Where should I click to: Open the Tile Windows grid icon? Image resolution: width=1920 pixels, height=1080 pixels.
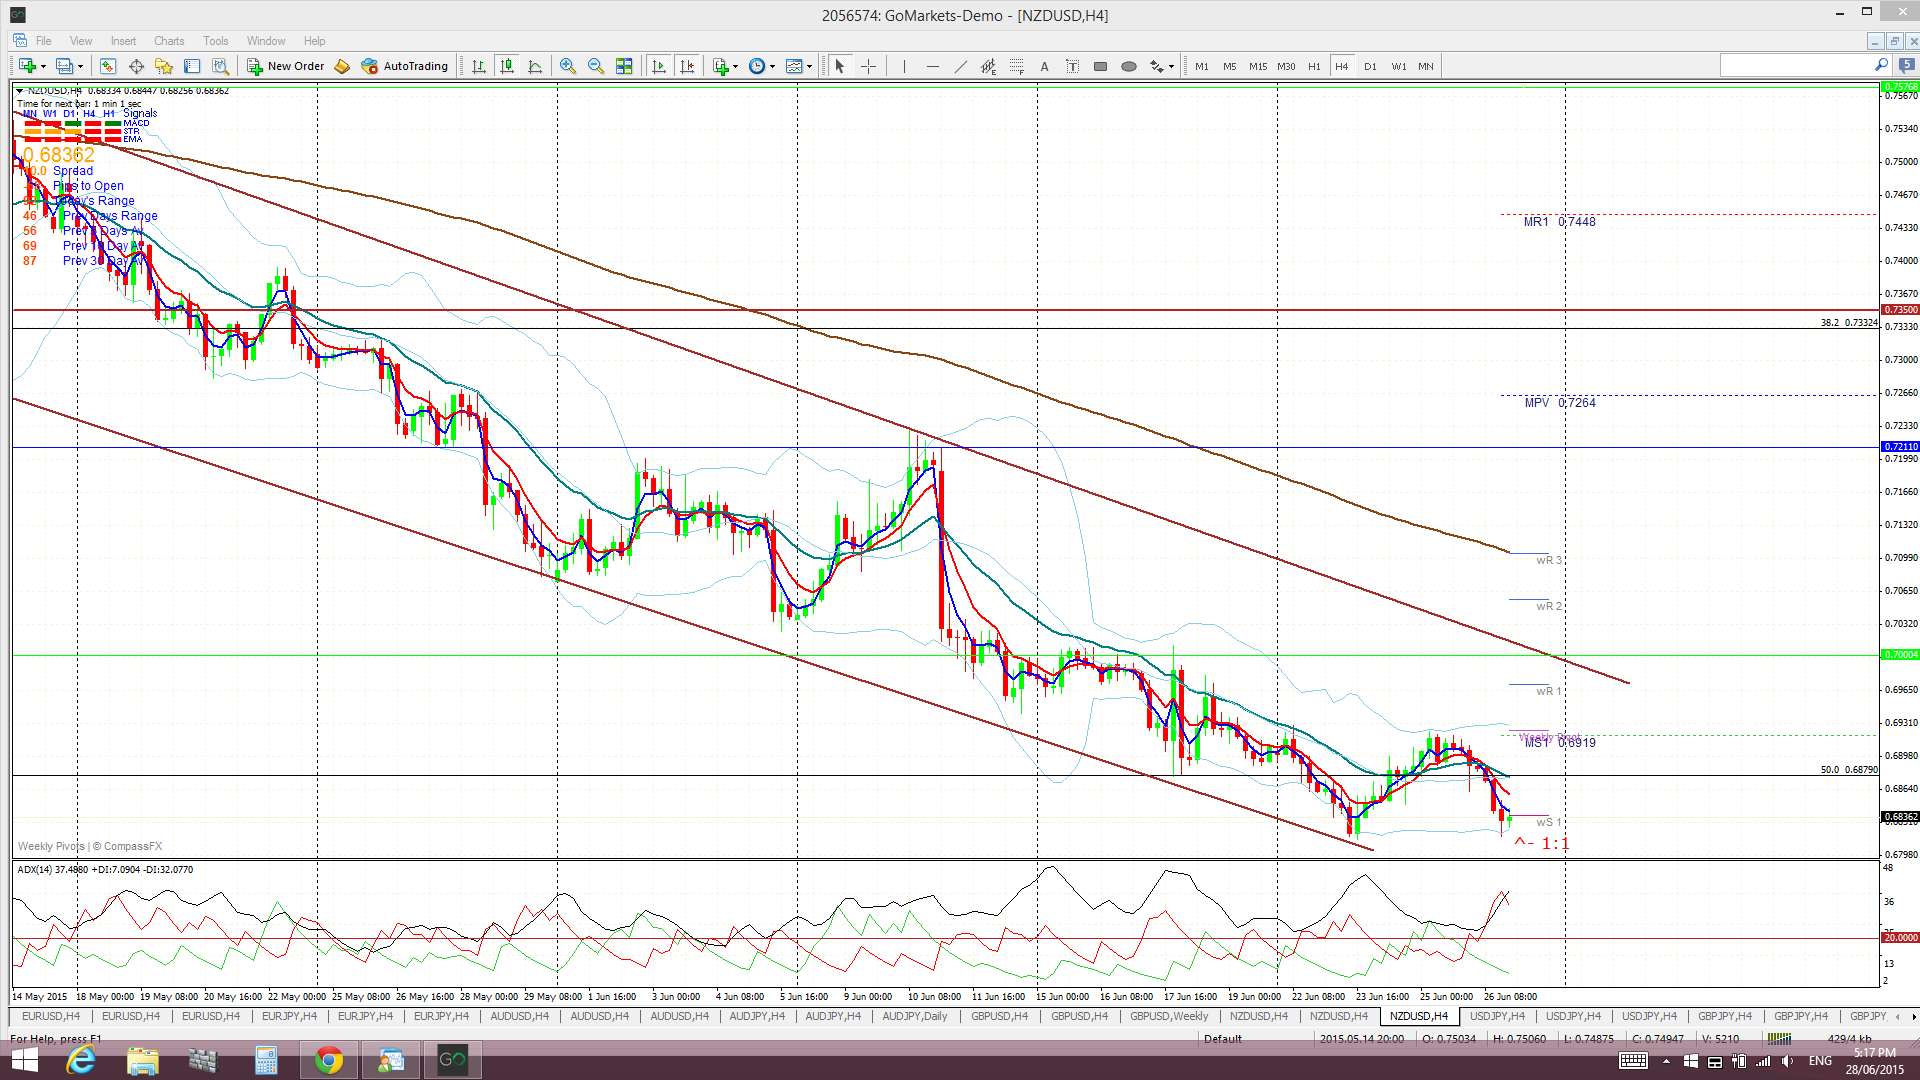coord(624,66)
